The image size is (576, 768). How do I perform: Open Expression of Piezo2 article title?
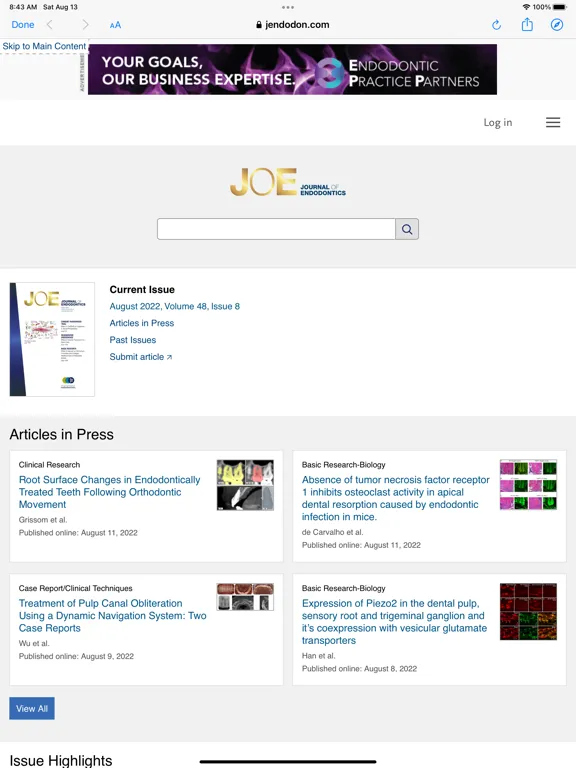click(394, 622)
